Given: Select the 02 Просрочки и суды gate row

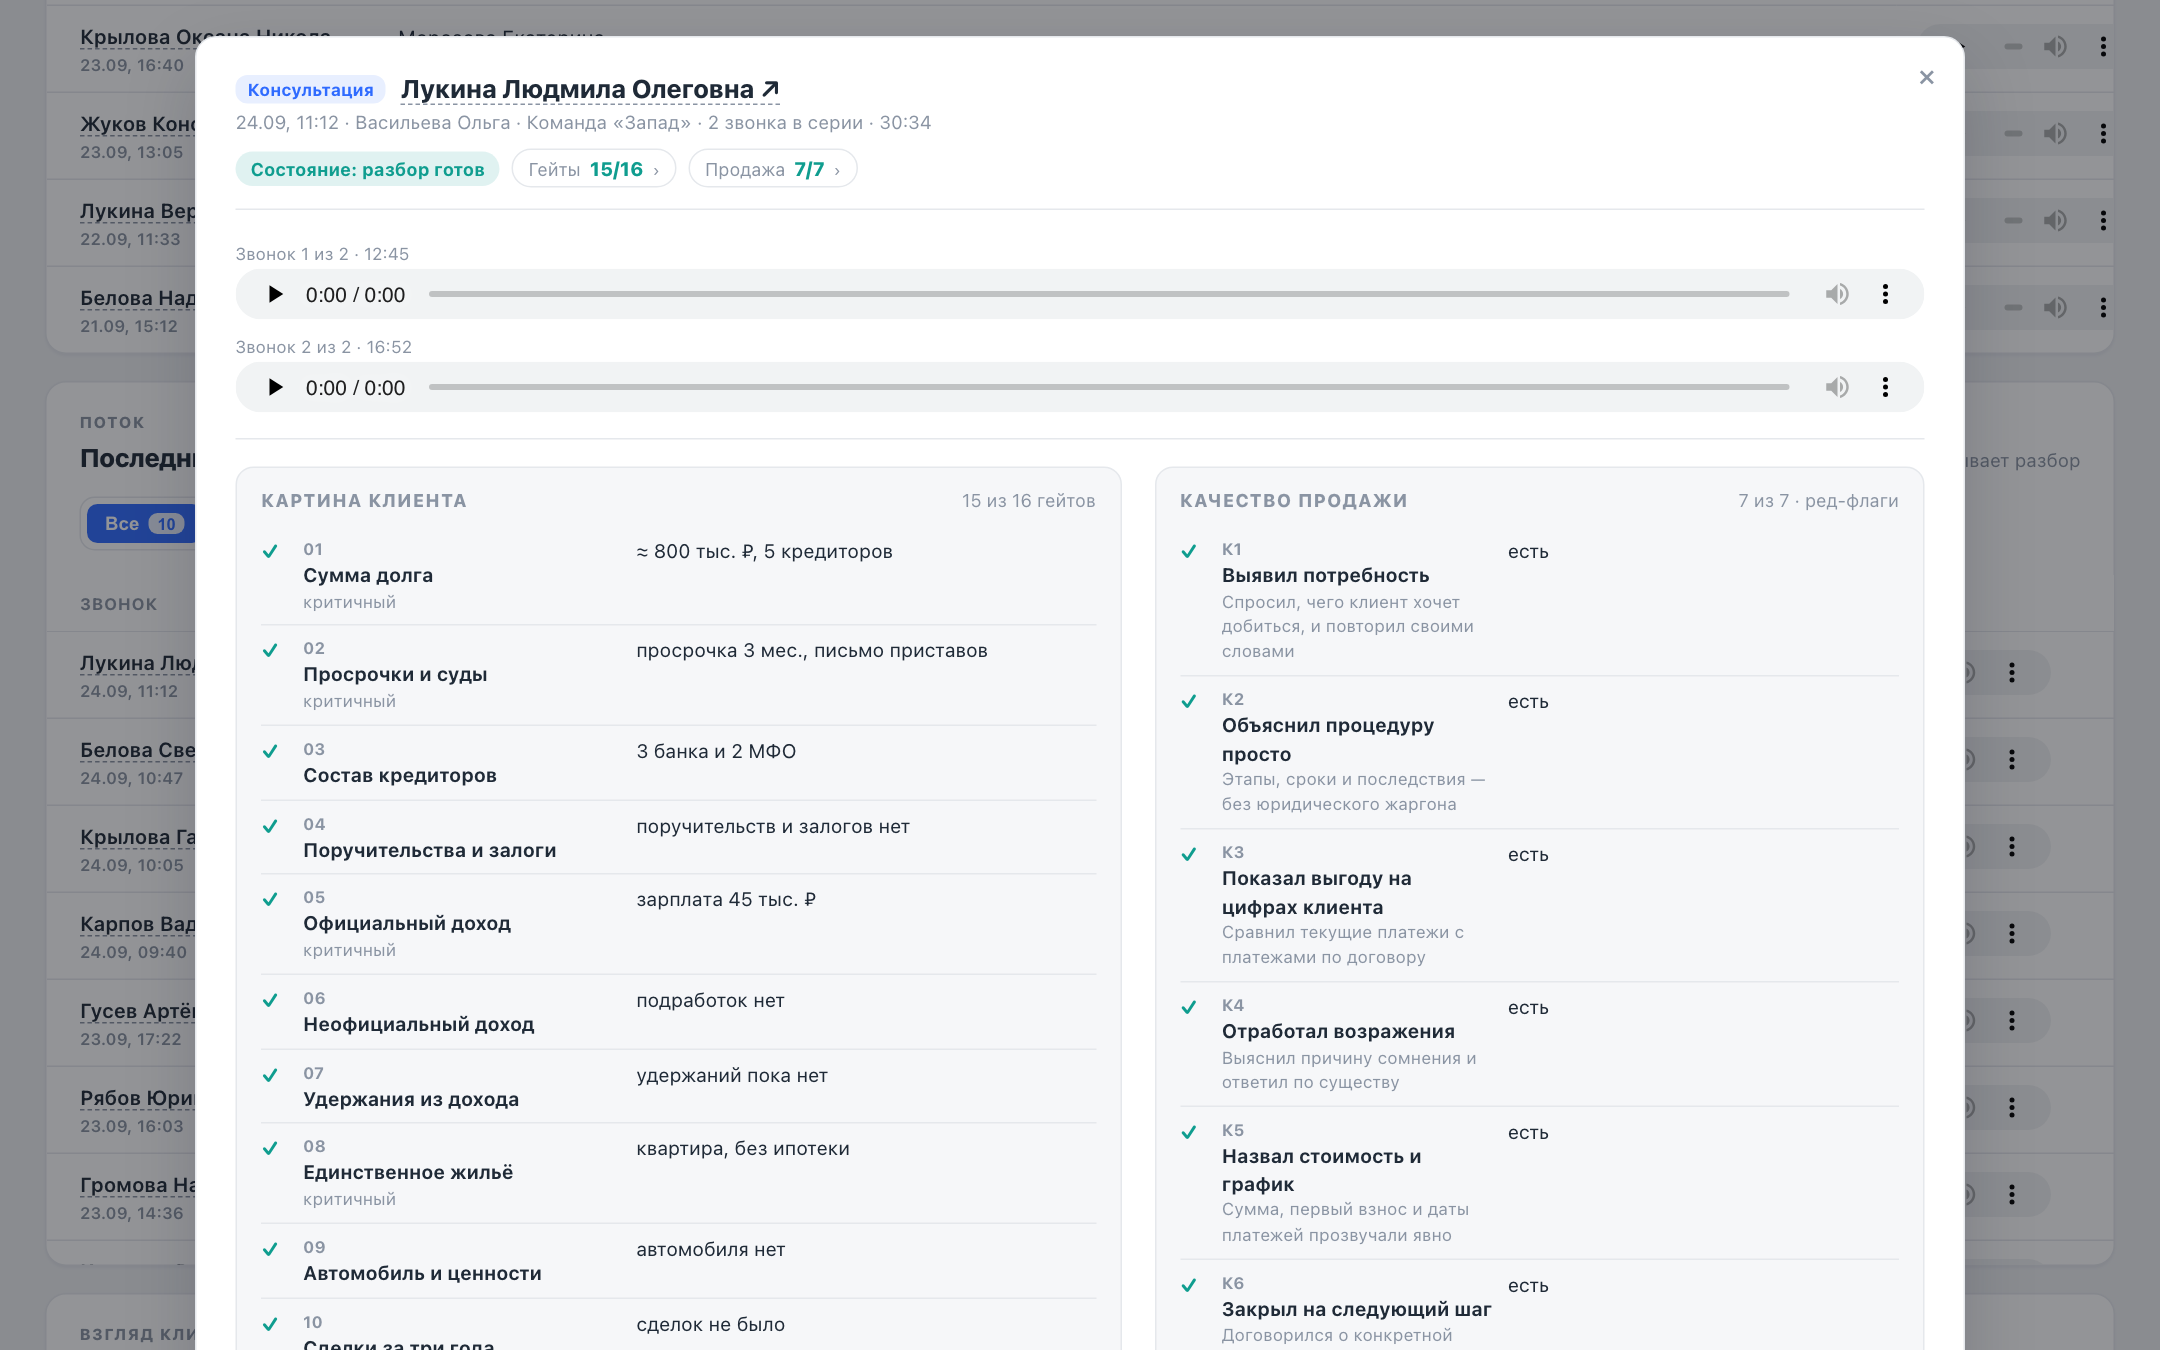Looking at the screenshot, I should tap(678, 675).
